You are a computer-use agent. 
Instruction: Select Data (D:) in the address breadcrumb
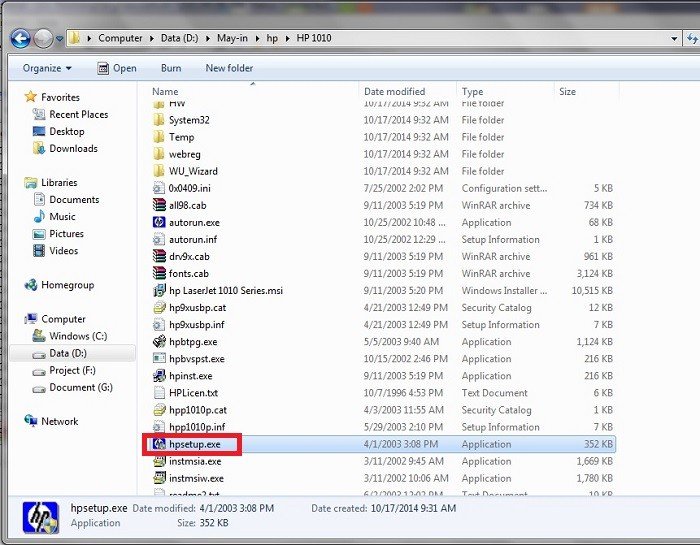(179, 38)
